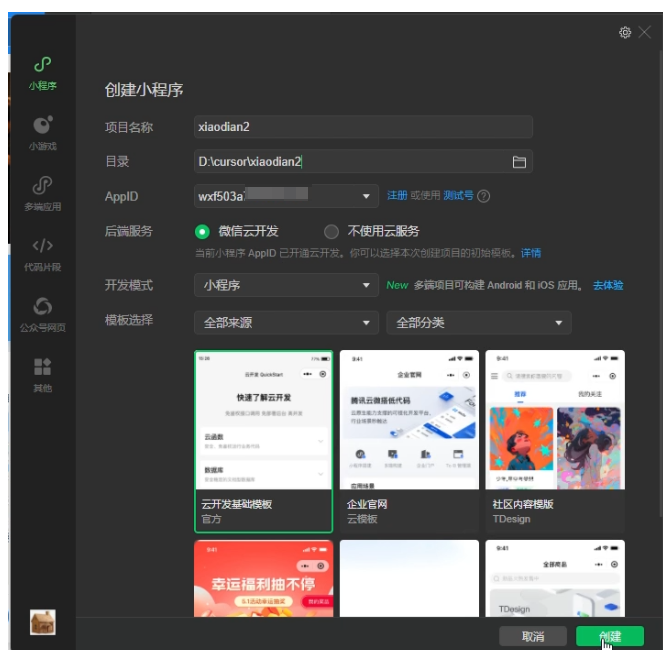Open the 注册 link
The height and width of the screenshot is (656, 667).
(397, 195)
